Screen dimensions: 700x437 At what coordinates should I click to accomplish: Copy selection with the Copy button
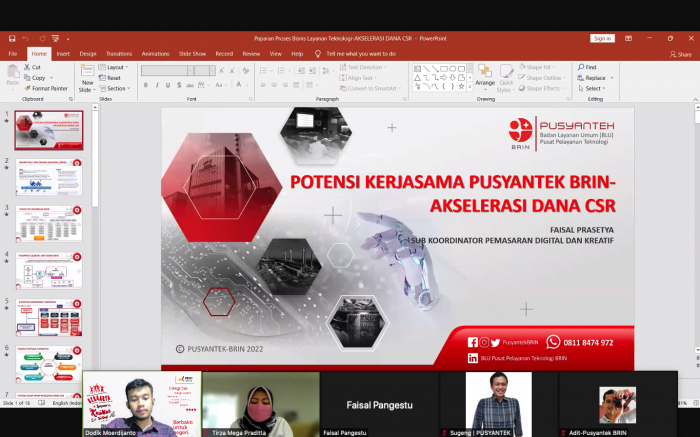[x=35, y=78]
